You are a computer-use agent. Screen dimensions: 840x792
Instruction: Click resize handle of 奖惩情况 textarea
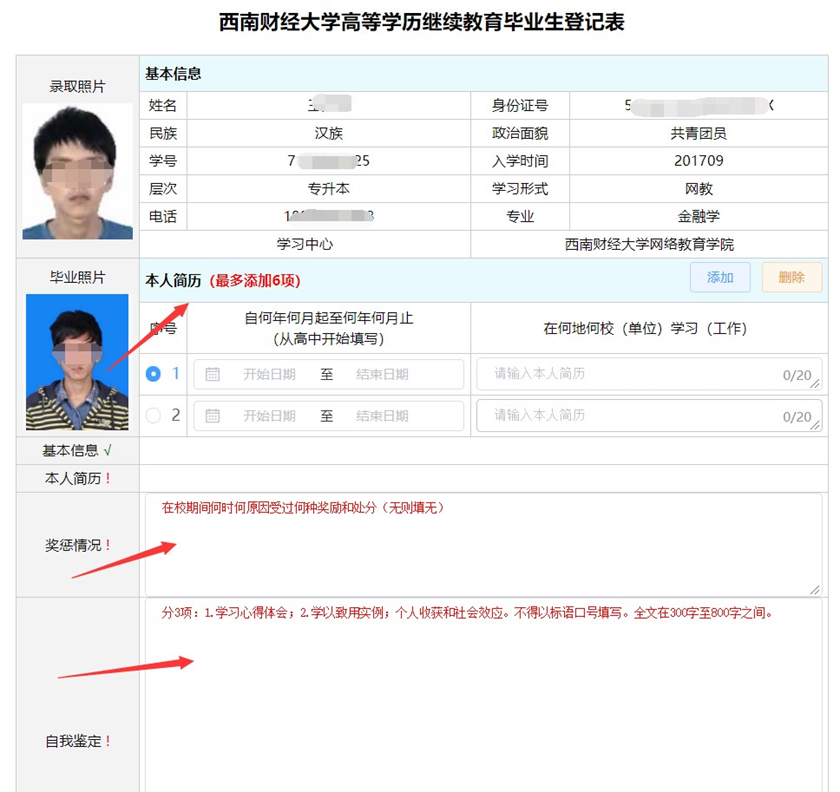[x=815, y=589]
